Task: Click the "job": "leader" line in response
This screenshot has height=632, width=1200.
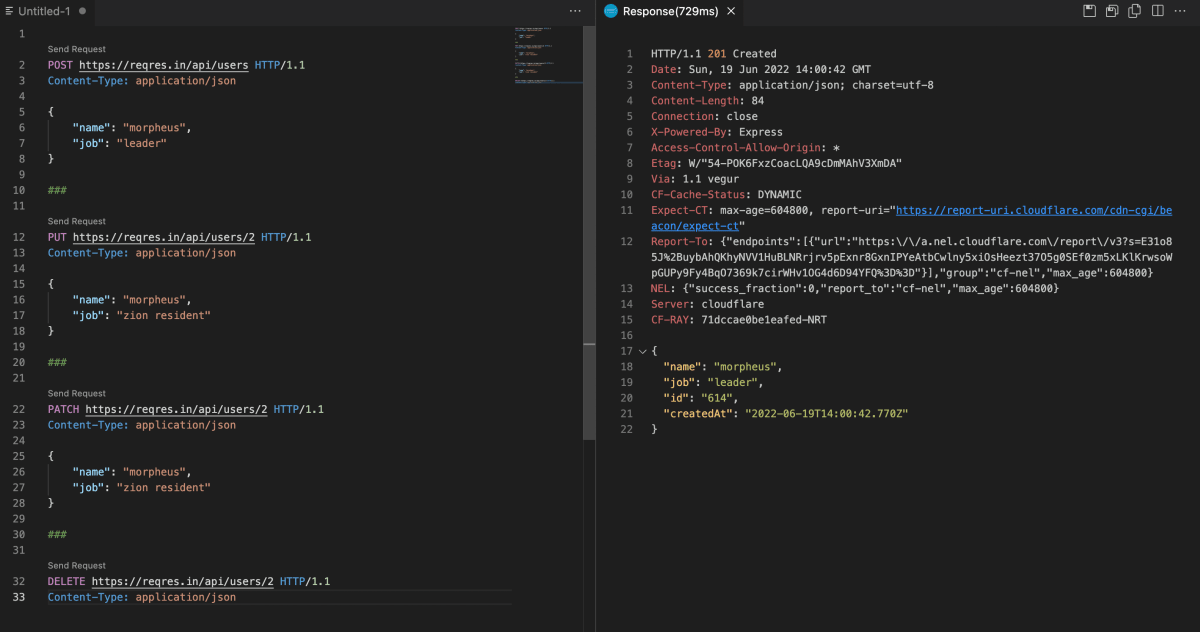Action: pyautogui.click(x=713, y=382)
